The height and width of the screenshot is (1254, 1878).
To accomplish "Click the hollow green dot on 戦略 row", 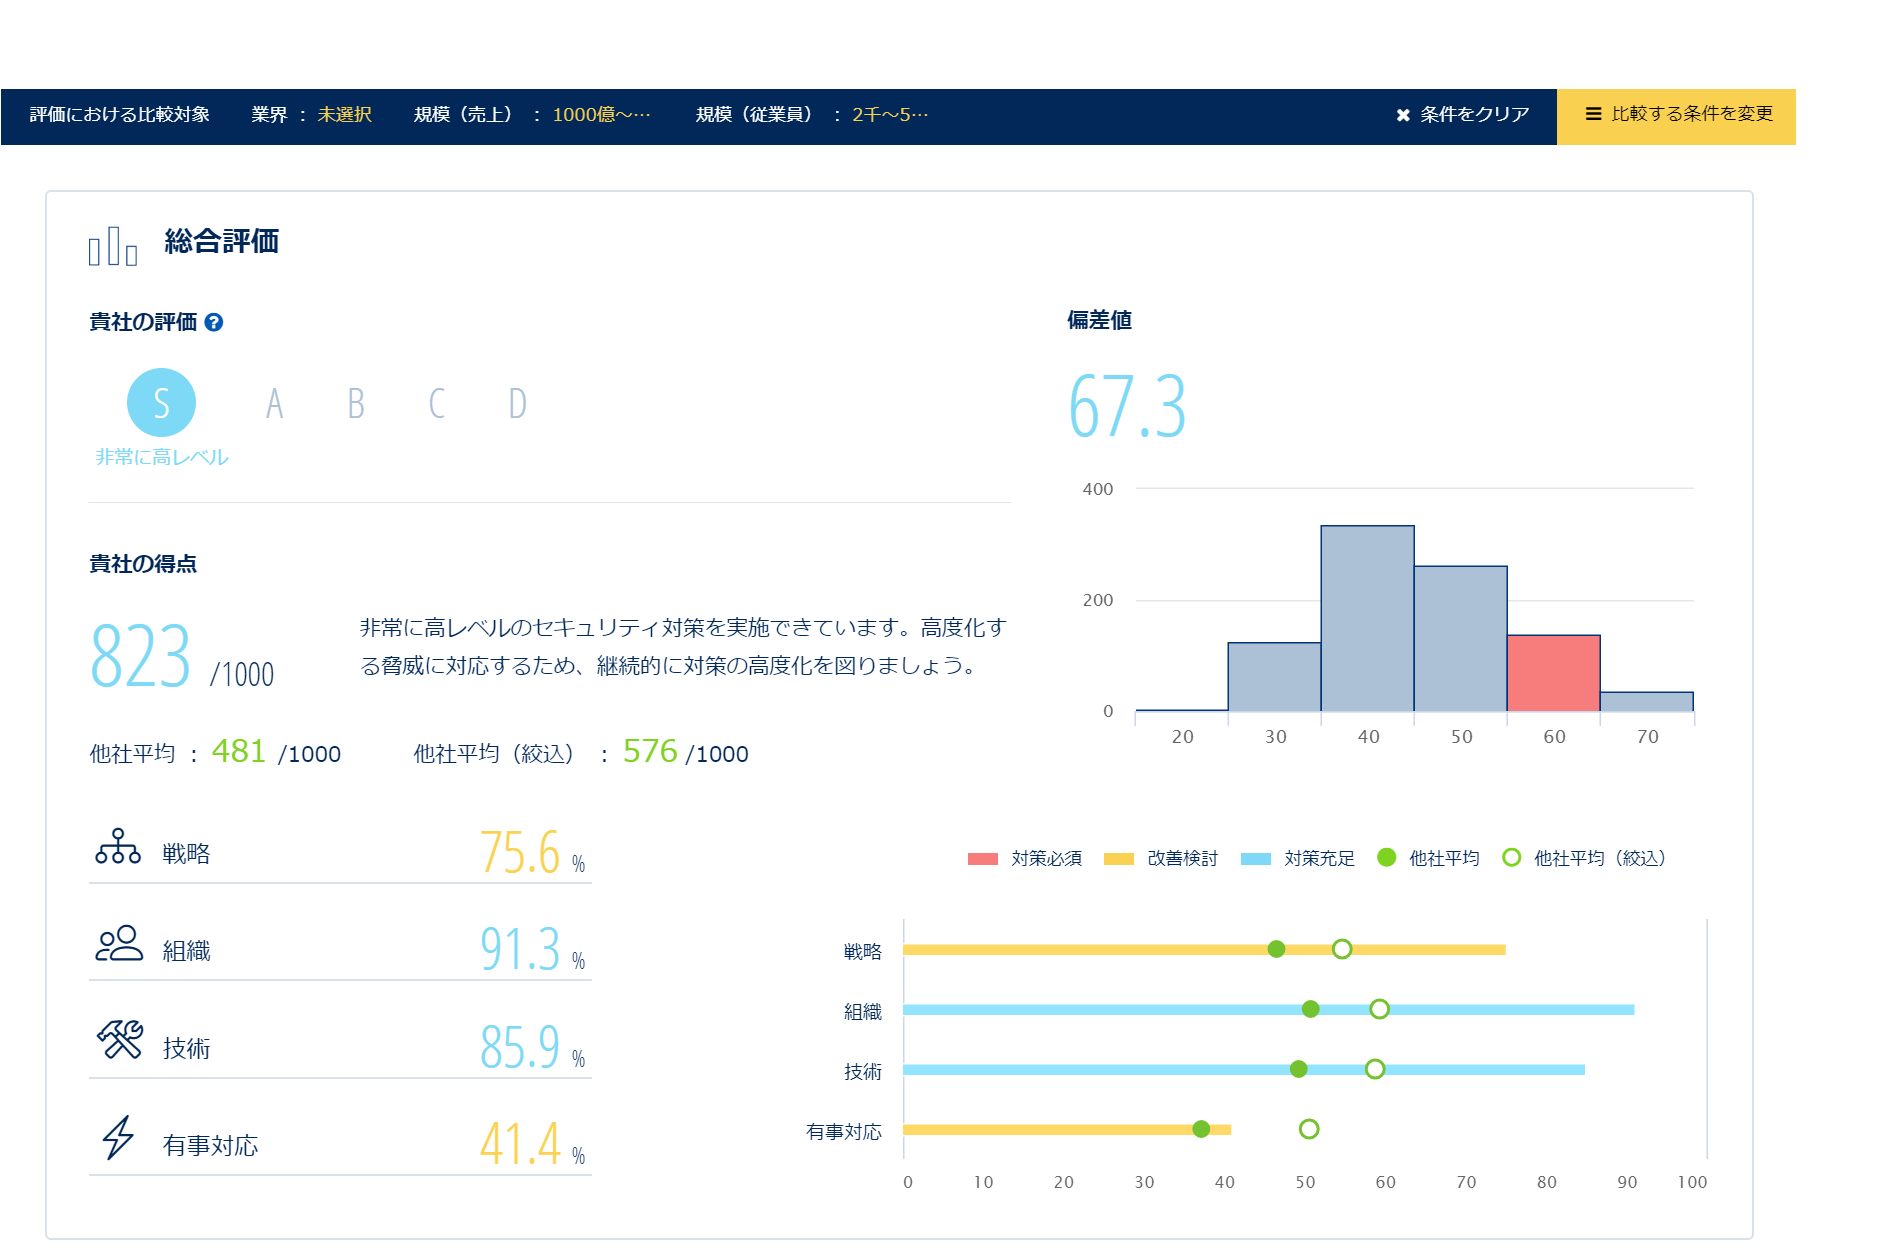I will pos(1342,949).
